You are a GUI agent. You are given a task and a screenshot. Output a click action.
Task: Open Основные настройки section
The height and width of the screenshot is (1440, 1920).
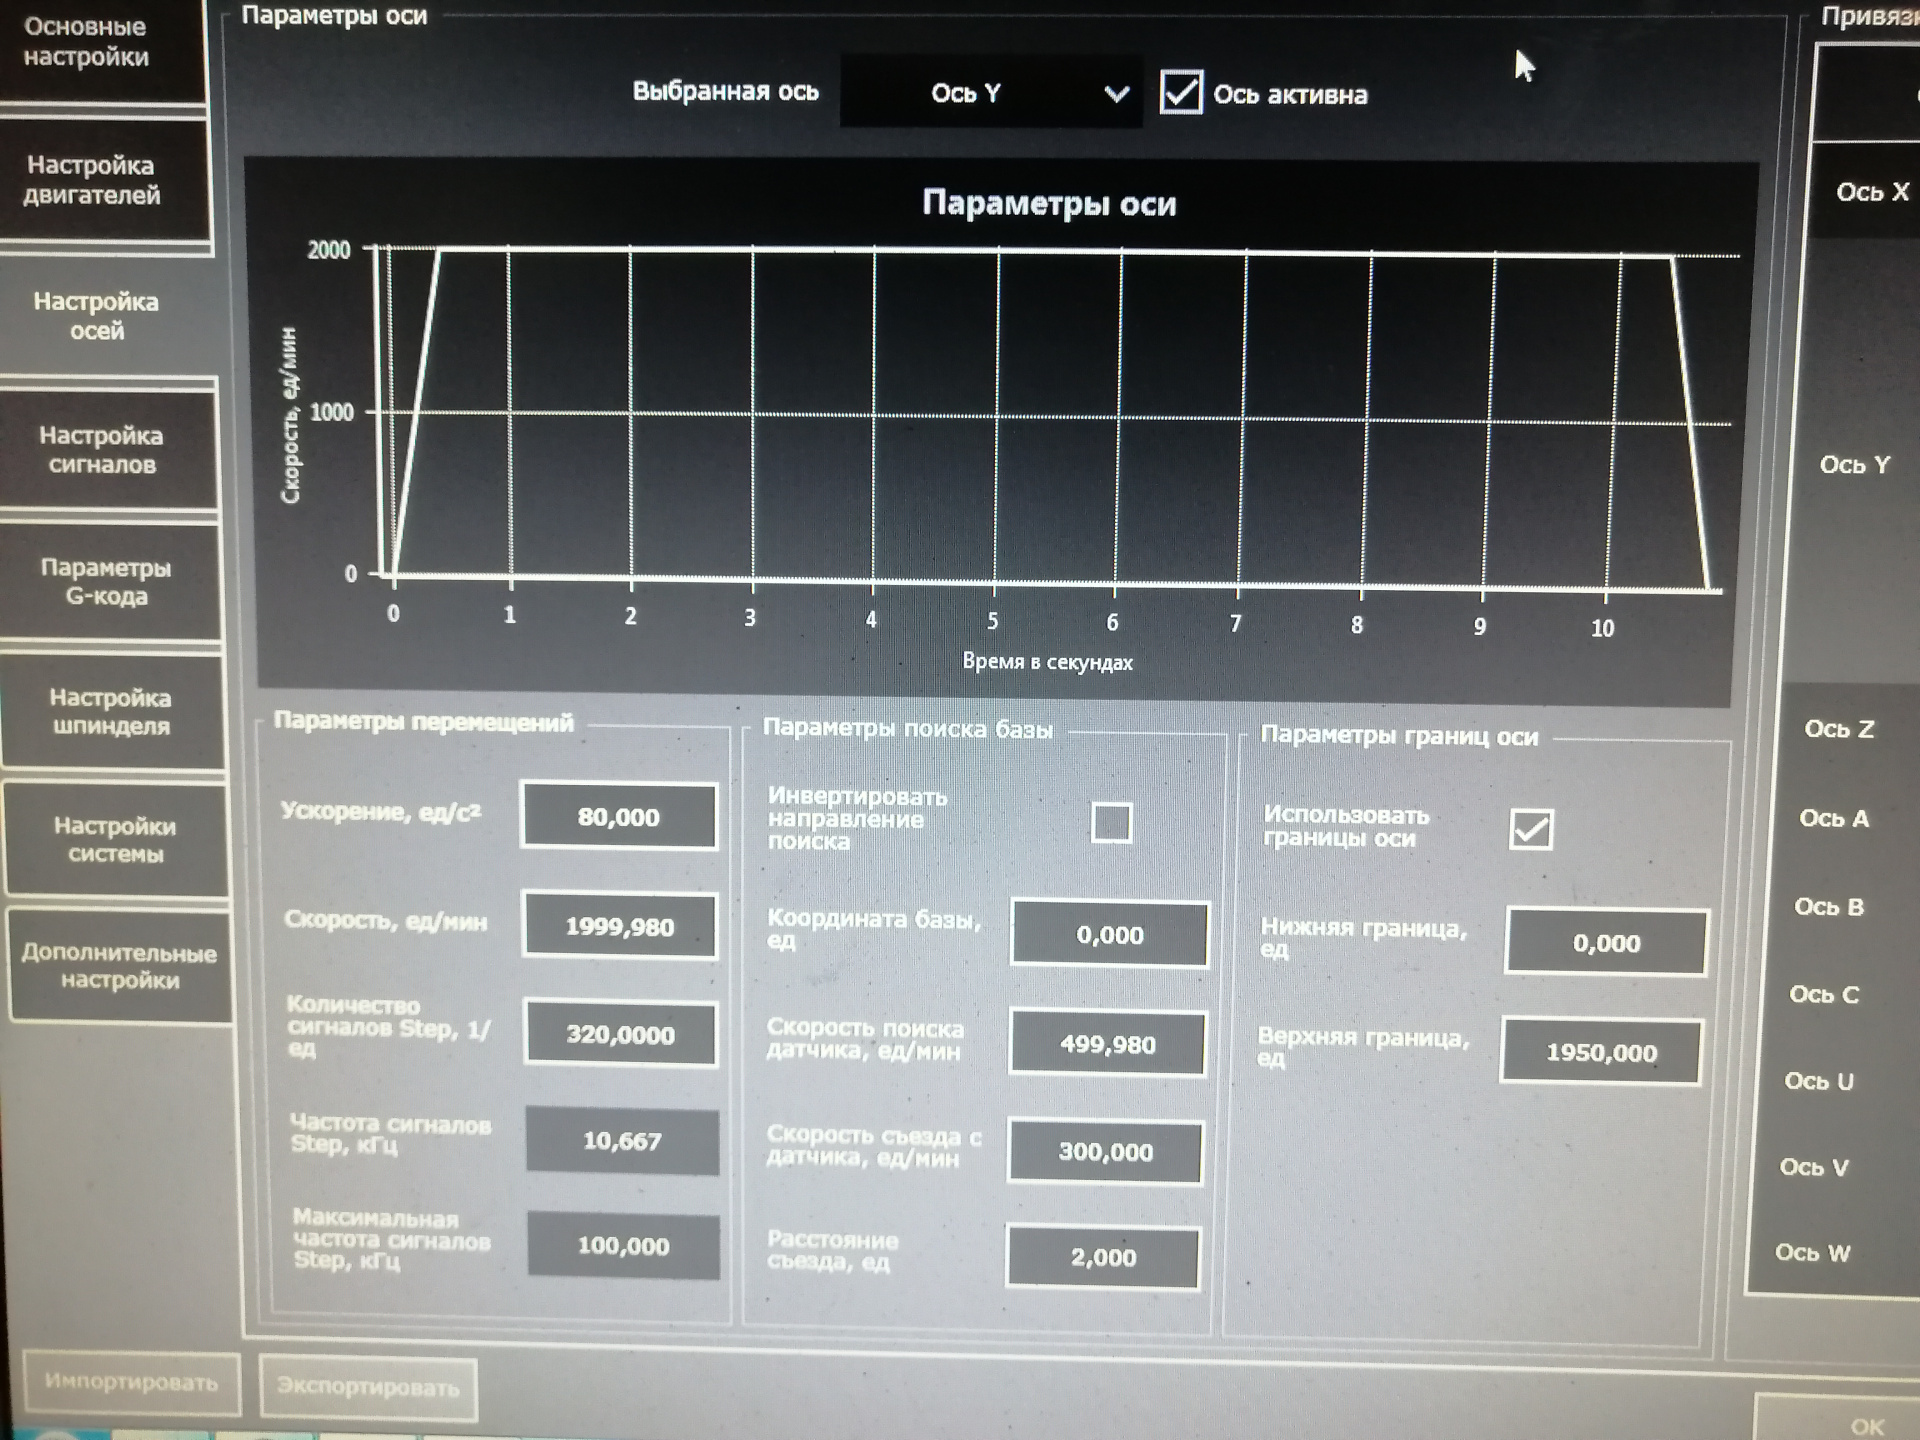[x=87, y=43]
